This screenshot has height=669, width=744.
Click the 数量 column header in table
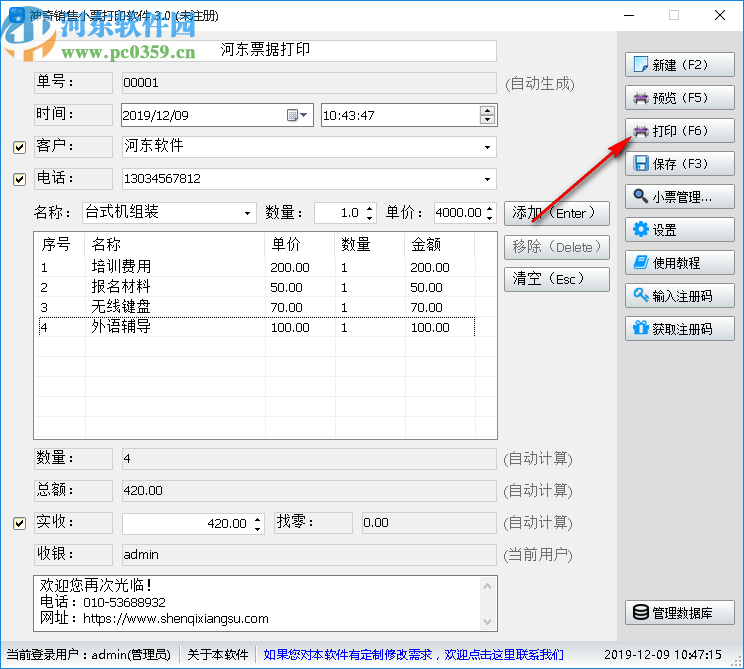pyautogui.click(x=370, y=245)
